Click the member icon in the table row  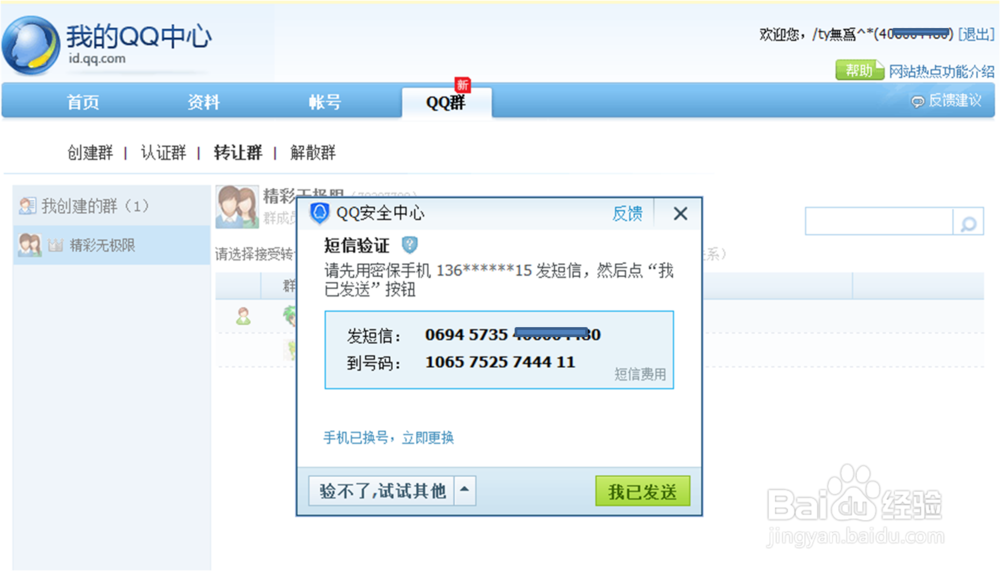(x=243, y=316)
